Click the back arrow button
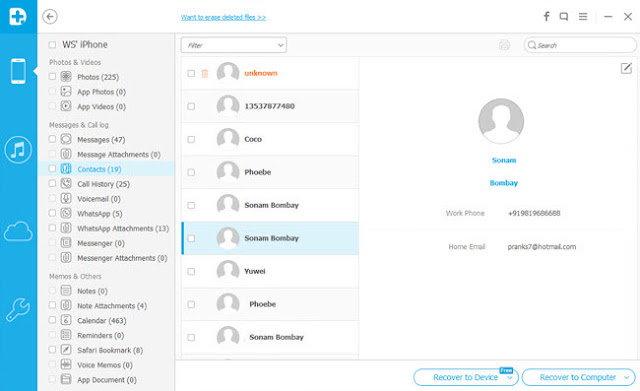The image size is (640, 391). pyautogui.click(x=50, y=17)
